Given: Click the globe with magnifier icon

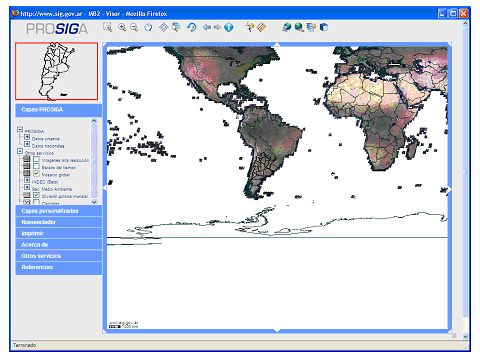Looking at the screenshot, I should [x=299, y=27].
